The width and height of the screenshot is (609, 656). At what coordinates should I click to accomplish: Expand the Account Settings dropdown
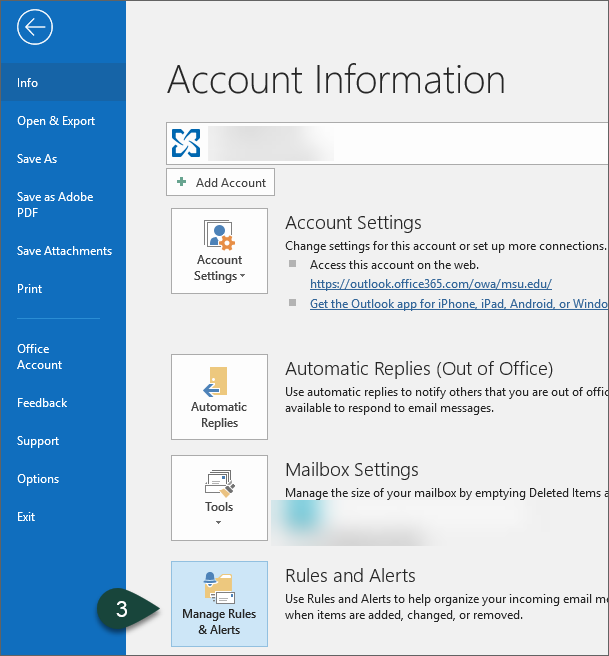pyautogui.click(x=219, y=268)
